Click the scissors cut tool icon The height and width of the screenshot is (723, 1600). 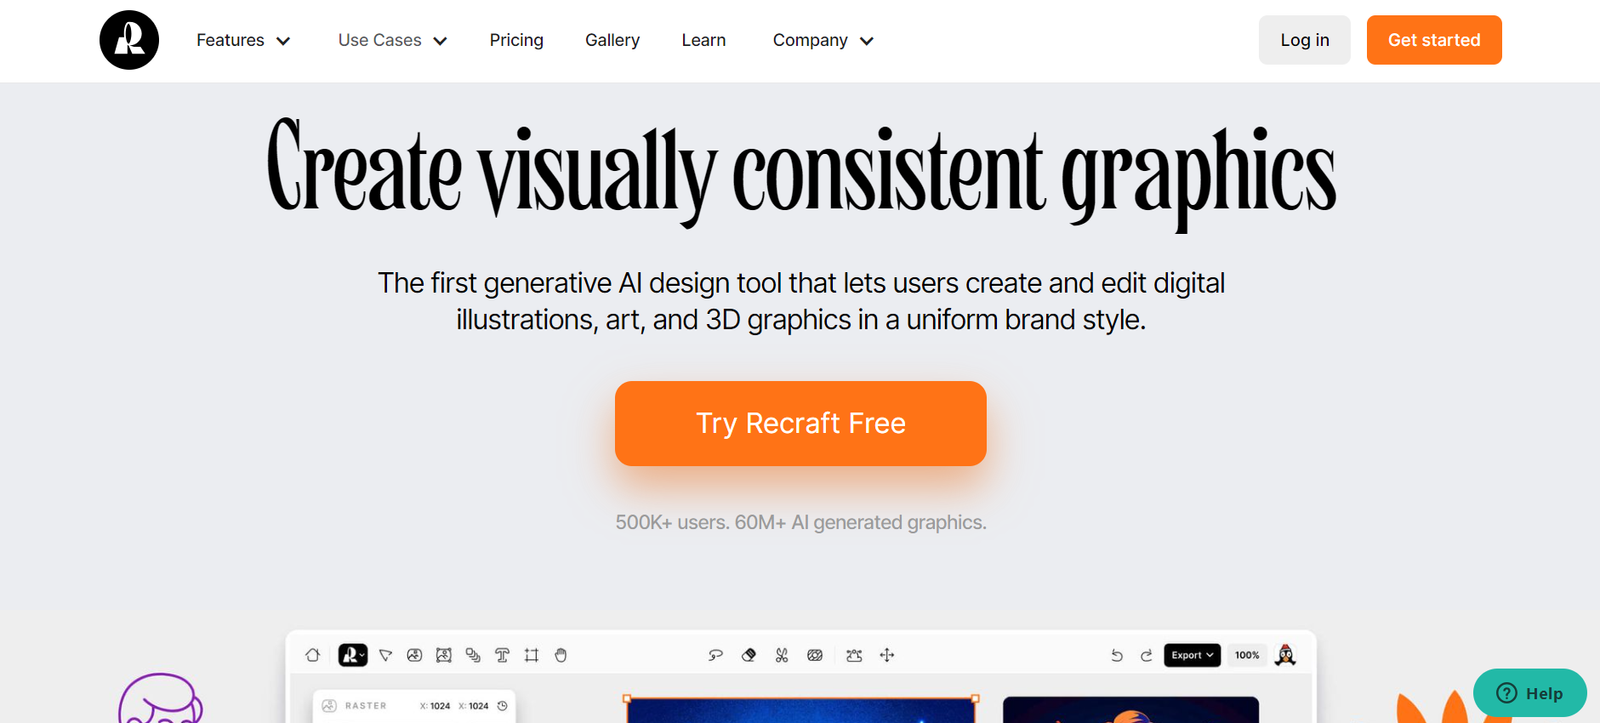pyautogui.click(x=782, y=655)
